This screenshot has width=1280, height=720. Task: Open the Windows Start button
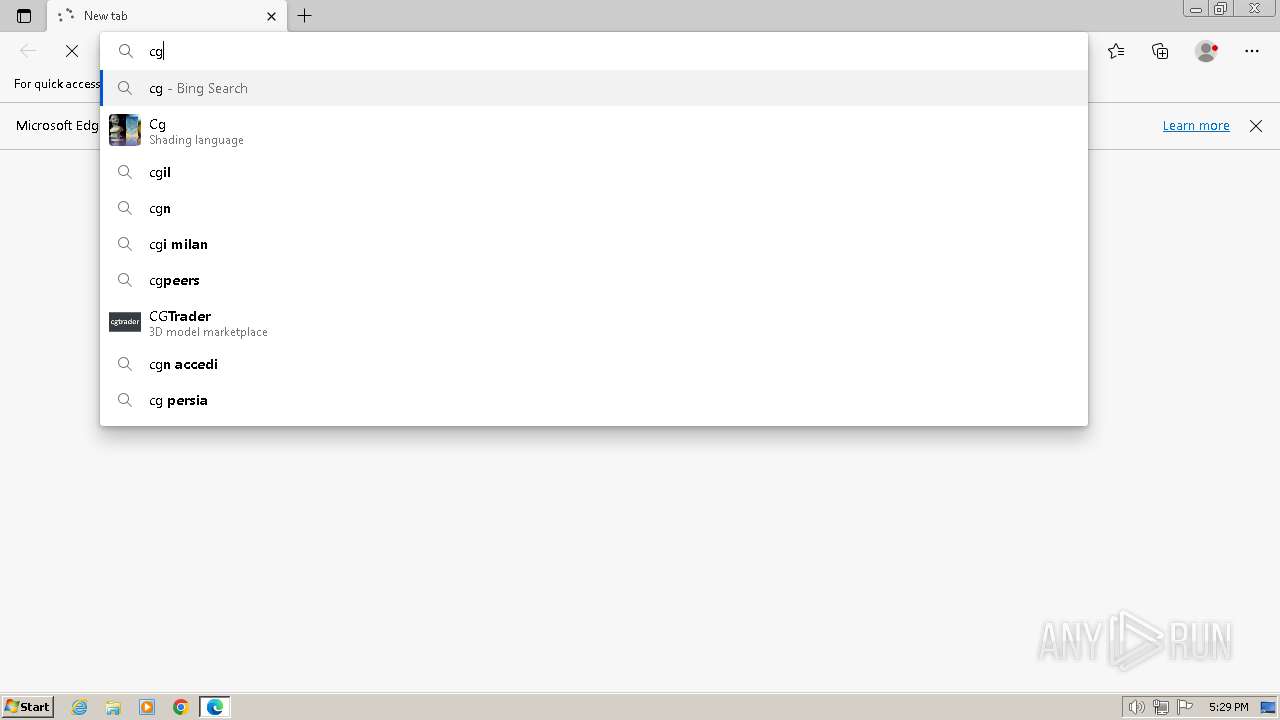(28, 706)
